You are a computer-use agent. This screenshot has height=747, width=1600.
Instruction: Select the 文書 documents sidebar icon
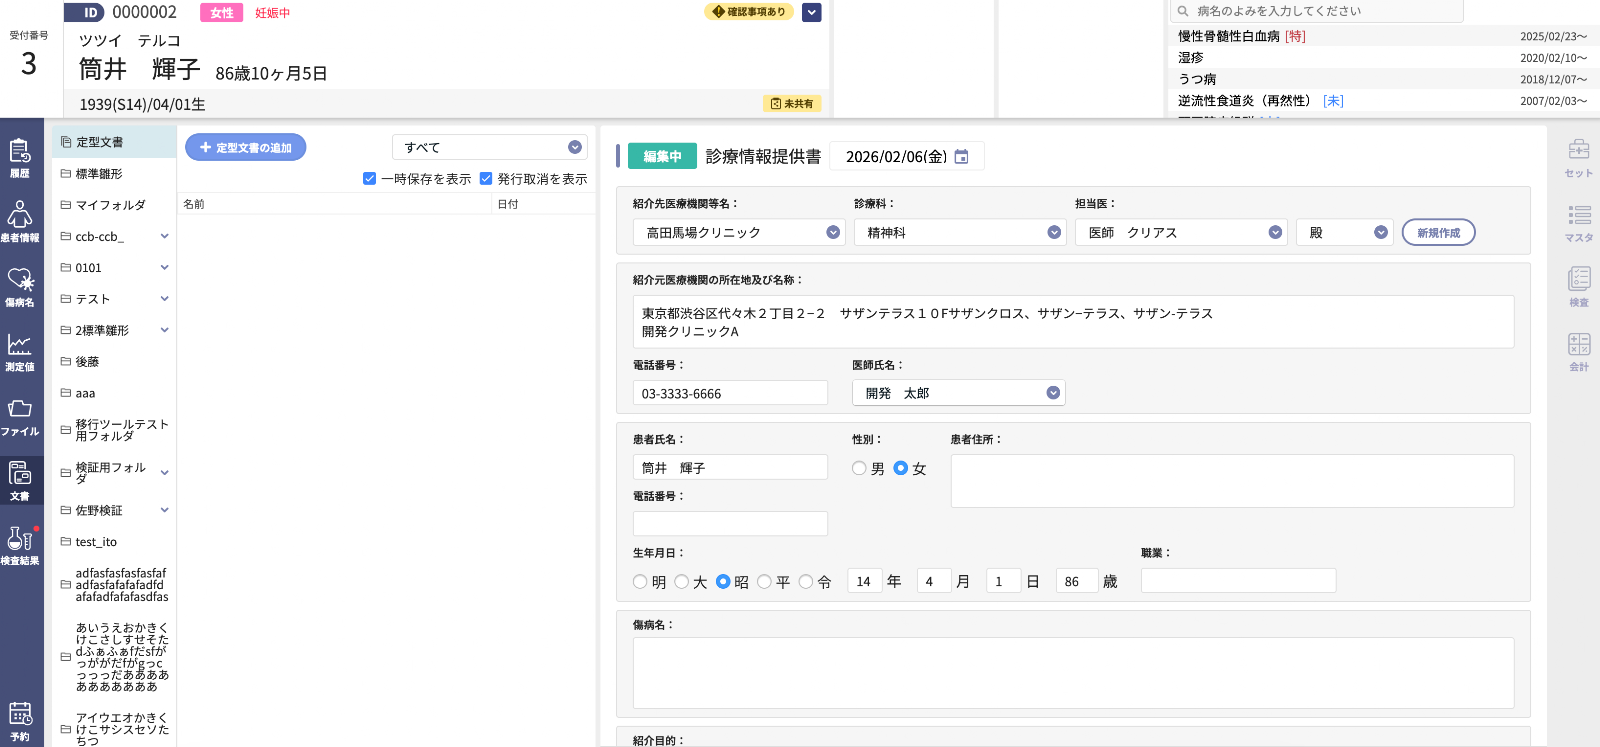click(x=20, y=481)
